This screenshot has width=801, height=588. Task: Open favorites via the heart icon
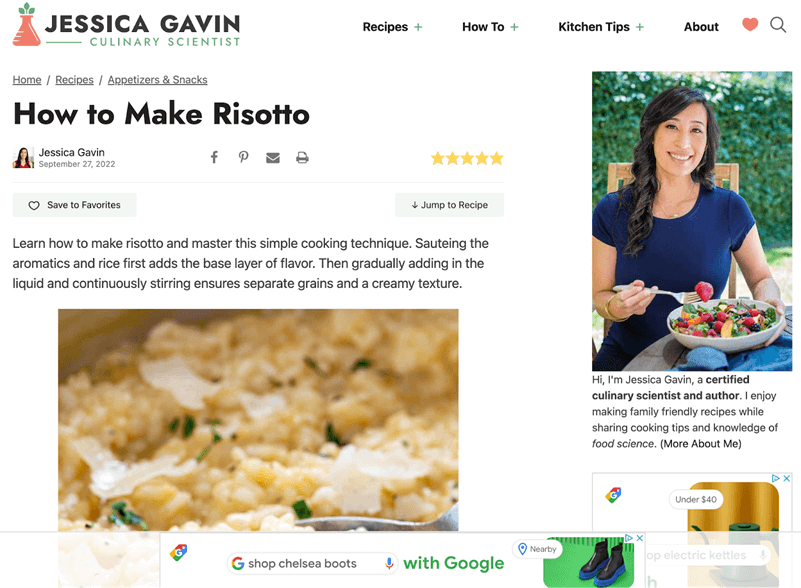(750, 25)
